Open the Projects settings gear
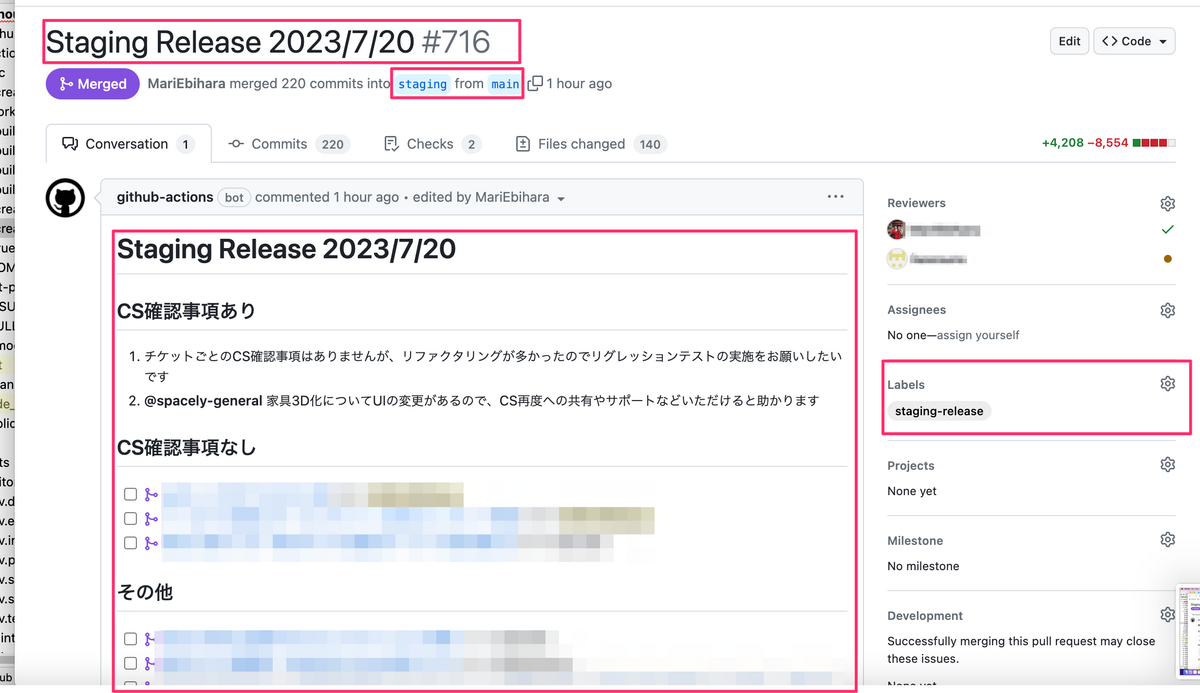Viewport: 1200px width, 693px height. (x=1167, y=464)
